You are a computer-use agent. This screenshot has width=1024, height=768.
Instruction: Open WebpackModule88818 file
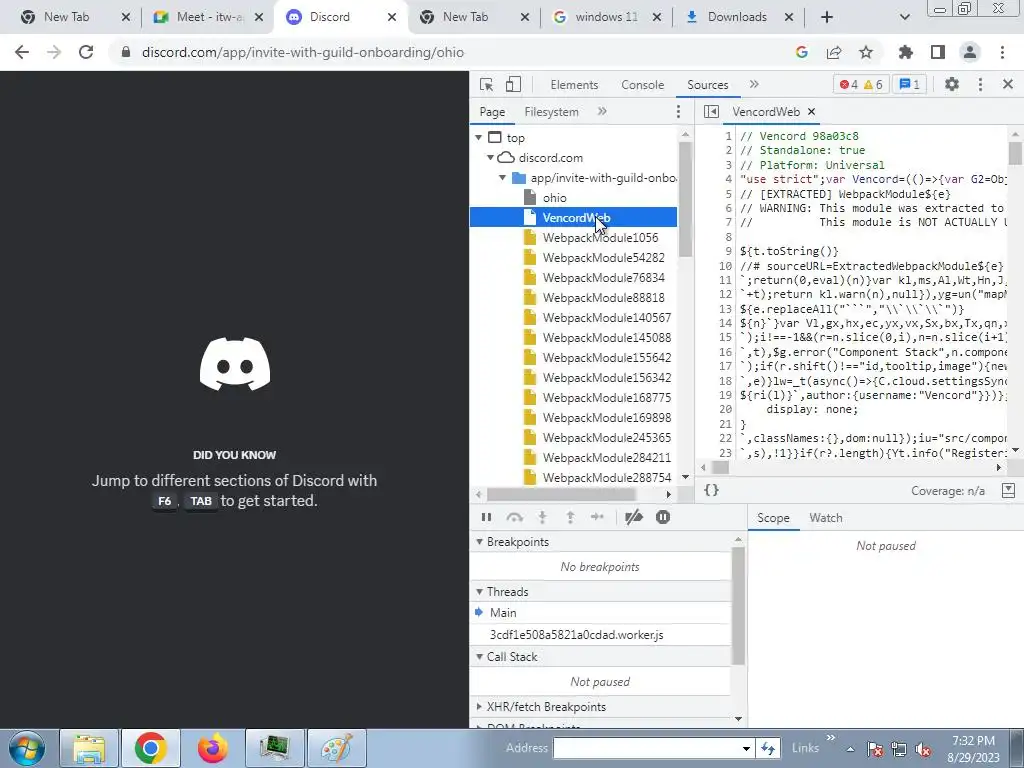(603, 298)
